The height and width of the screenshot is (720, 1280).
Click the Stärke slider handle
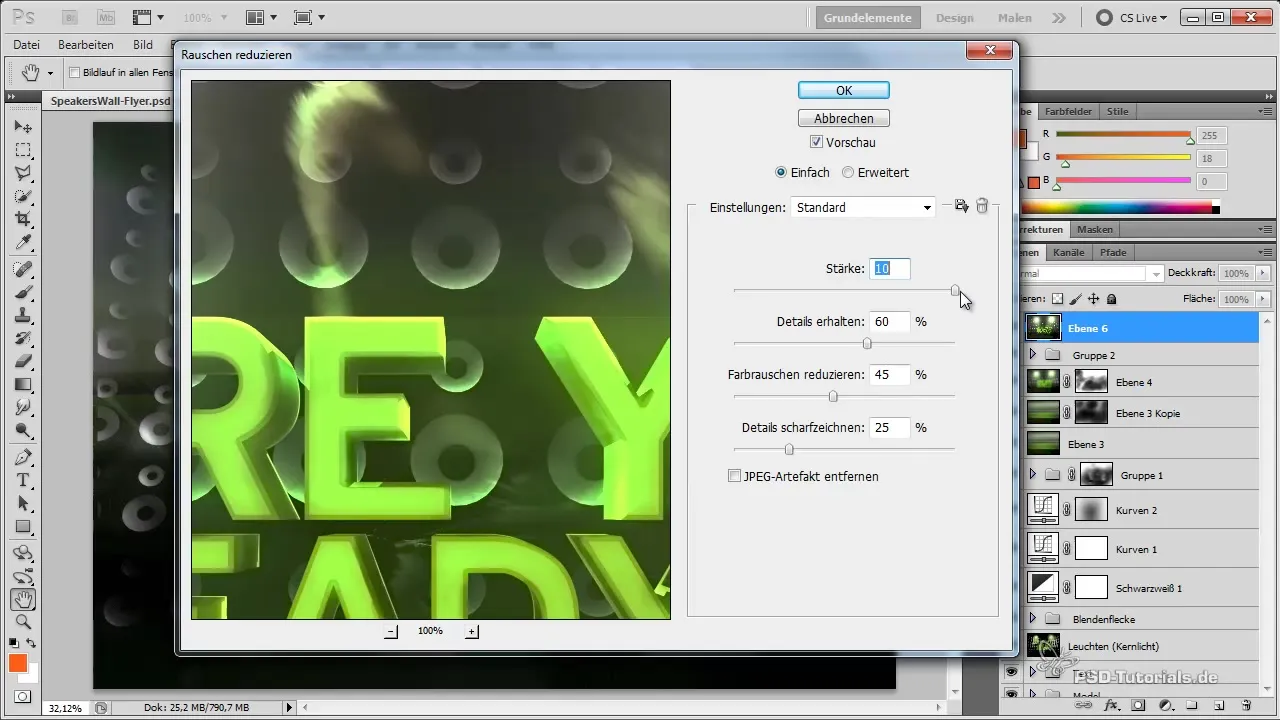[955, 290]
